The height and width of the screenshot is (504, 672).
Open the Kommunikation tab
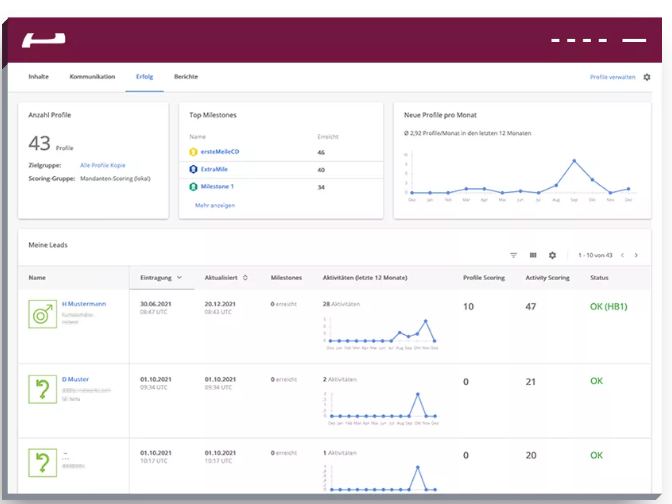(91, 77)
